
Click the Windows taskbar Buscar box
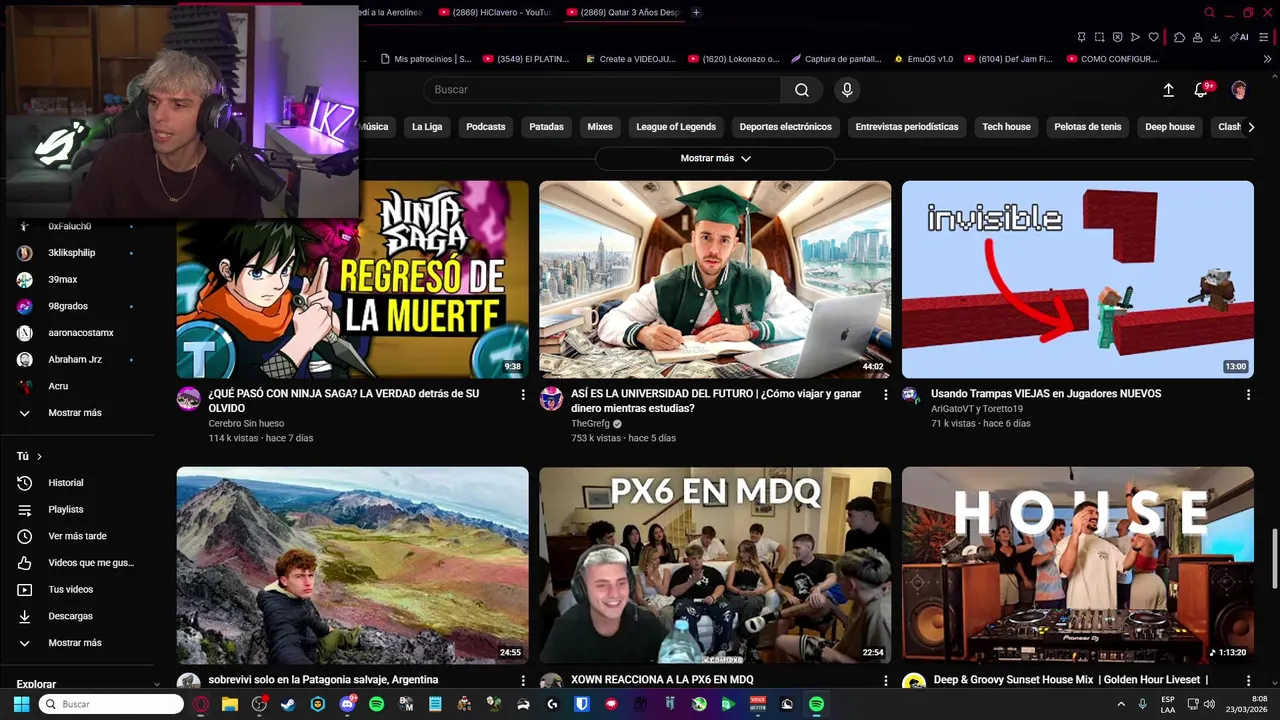pos(111,704)
